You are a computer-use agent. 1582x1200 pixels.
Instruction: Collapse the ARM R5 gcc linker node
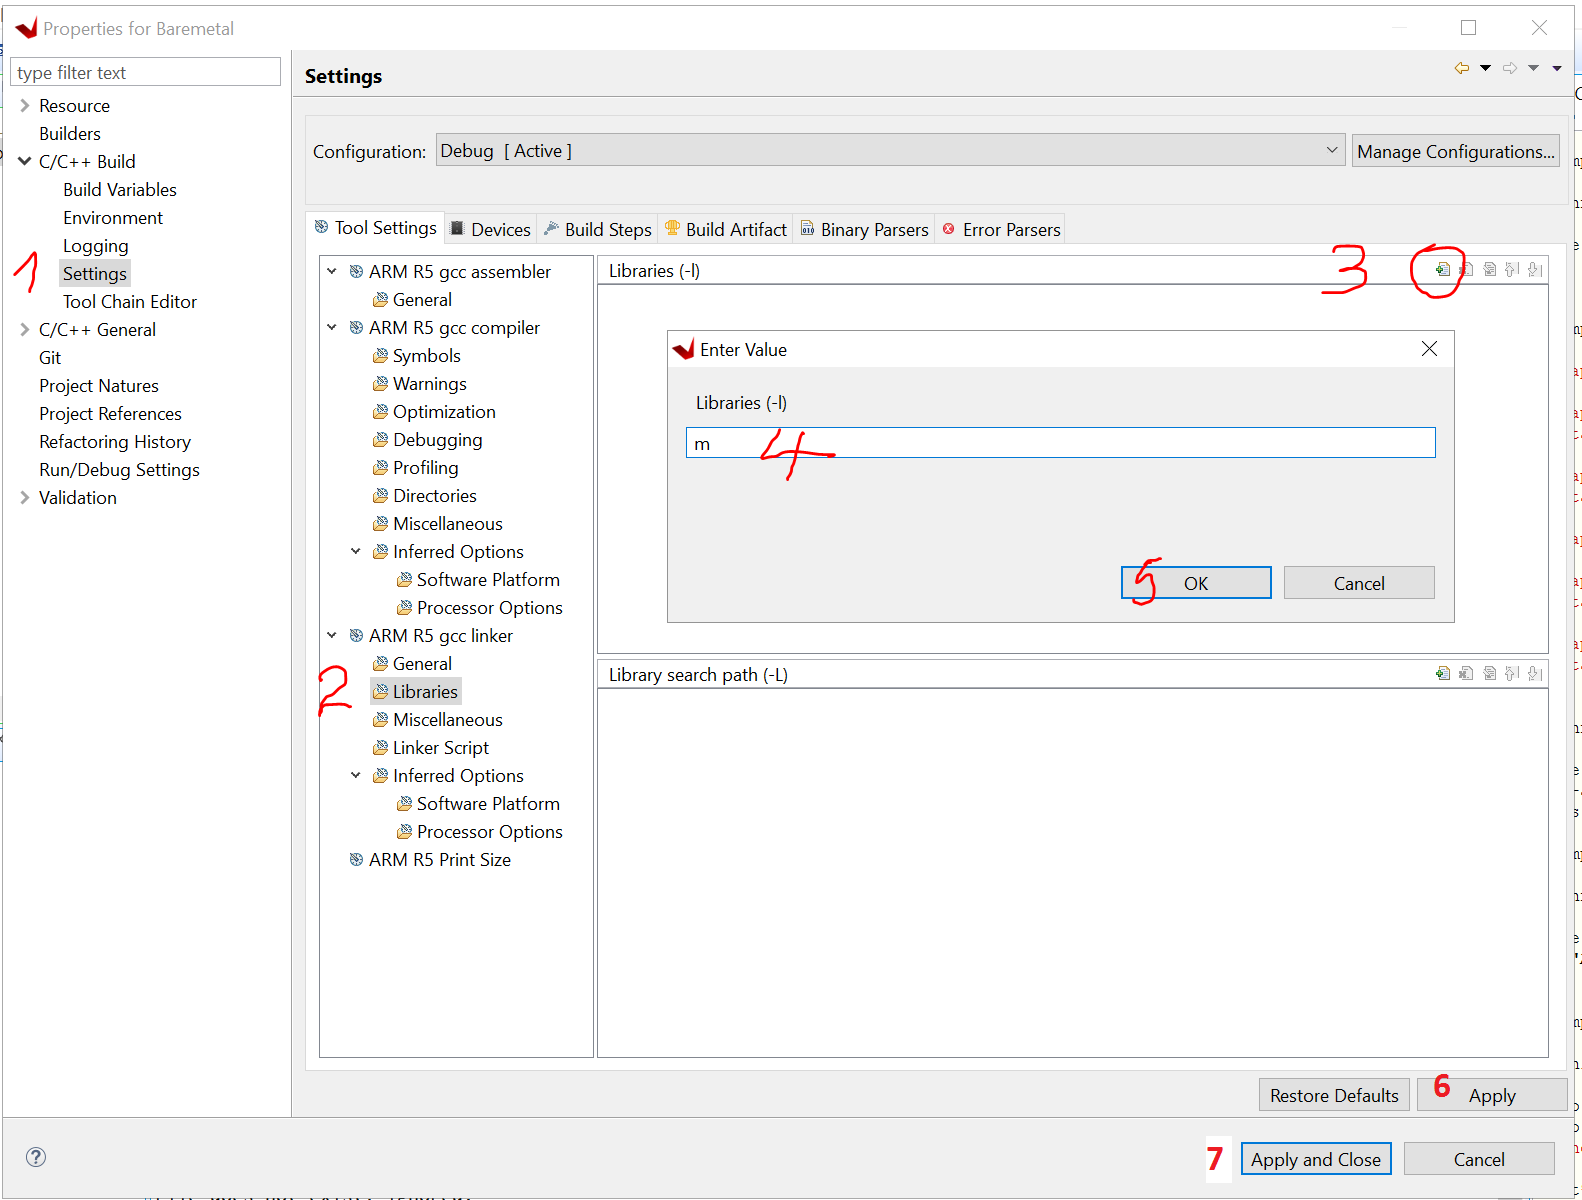coord(332,635)
